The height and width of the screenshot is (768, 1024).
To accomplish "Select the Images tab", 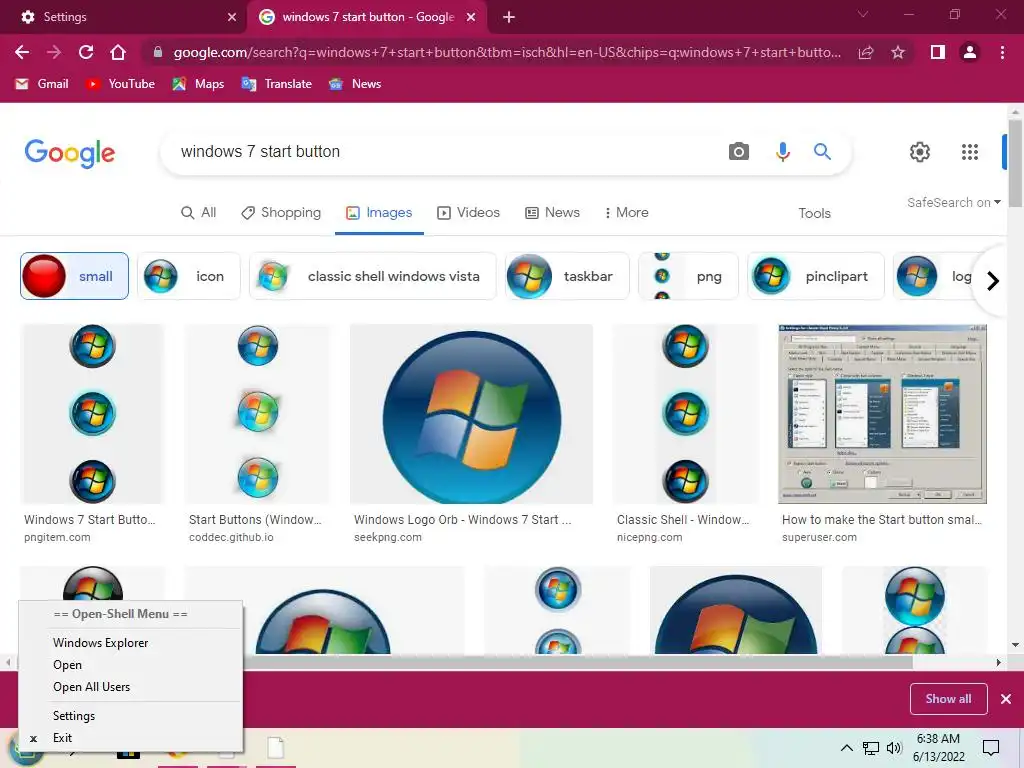I will point(379,213).
